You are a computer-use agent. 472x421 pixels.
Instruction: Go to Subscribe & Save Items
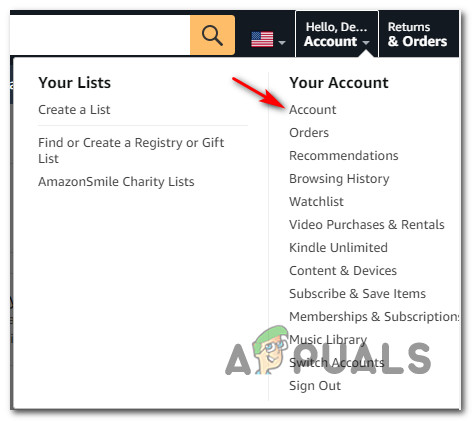pos(357,294)
